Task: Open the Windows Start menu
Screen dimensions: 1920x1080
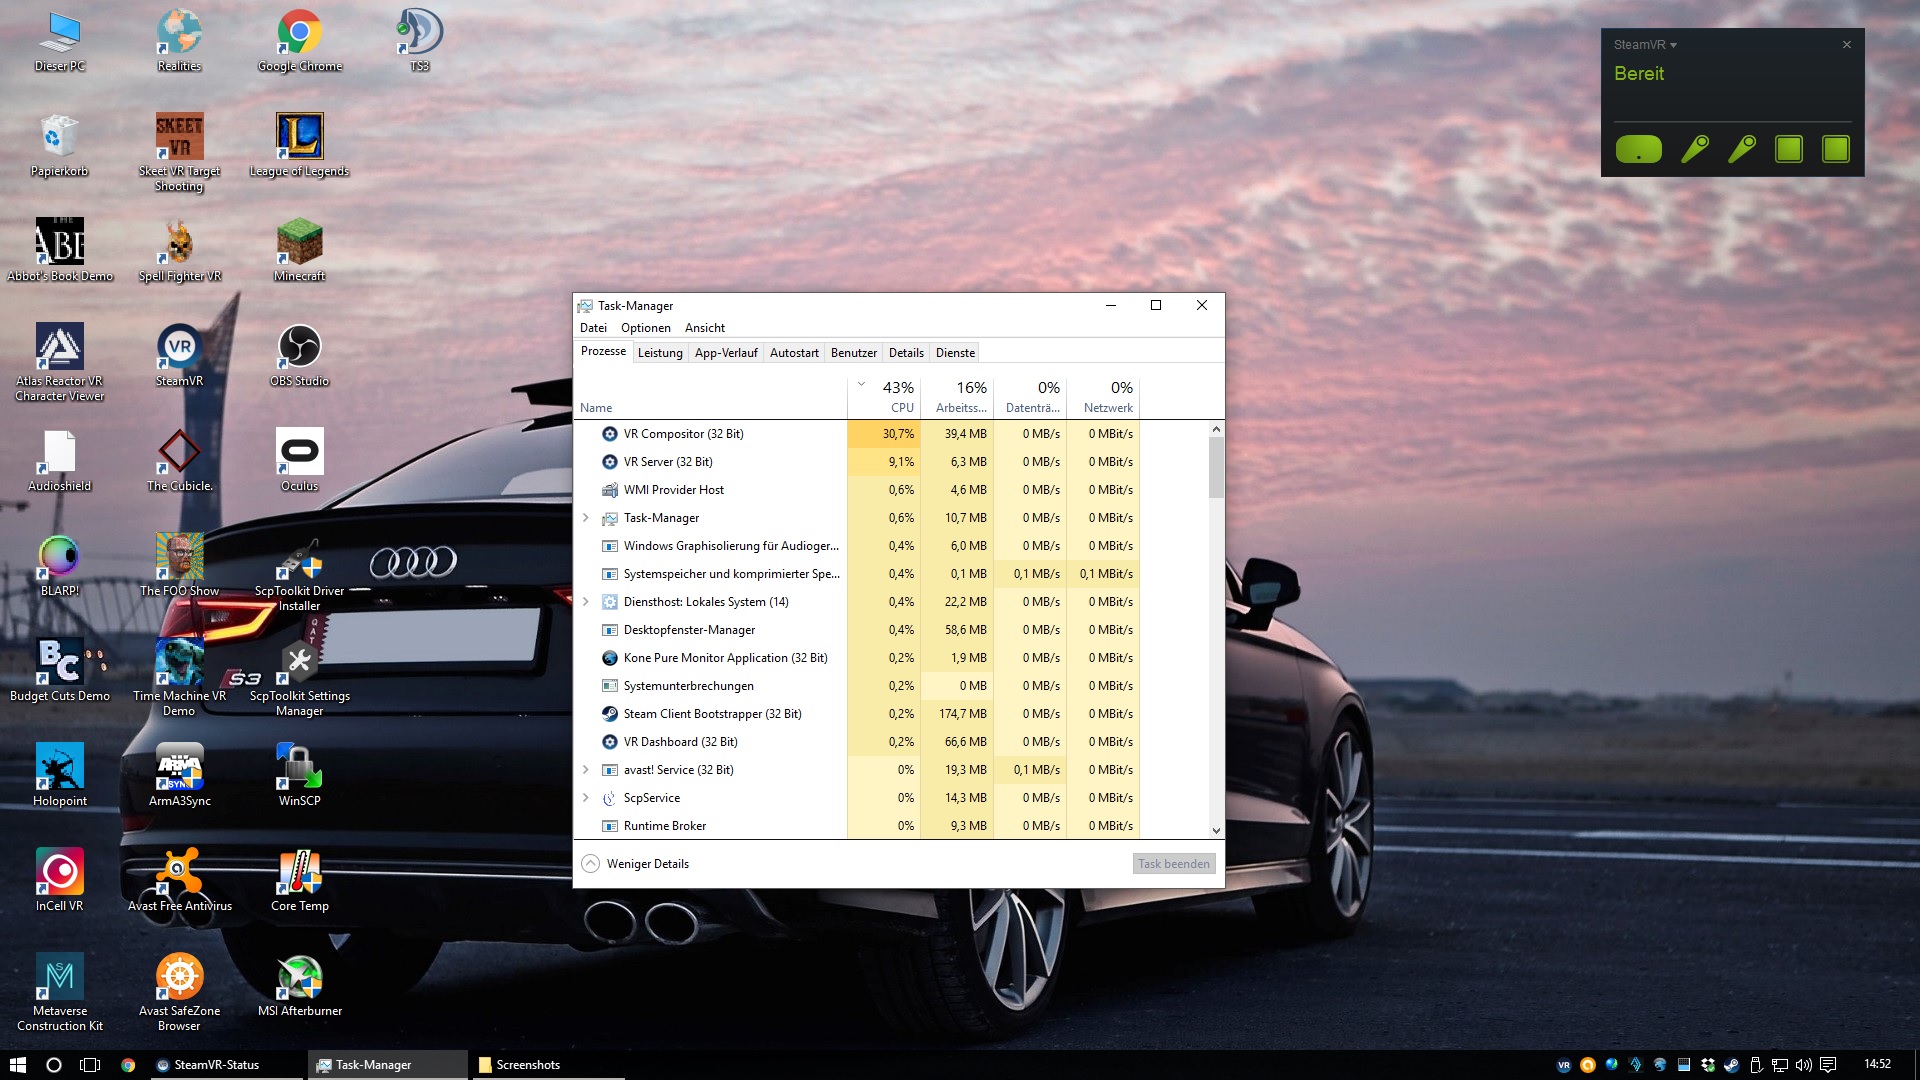Action: pos(17,1065)
